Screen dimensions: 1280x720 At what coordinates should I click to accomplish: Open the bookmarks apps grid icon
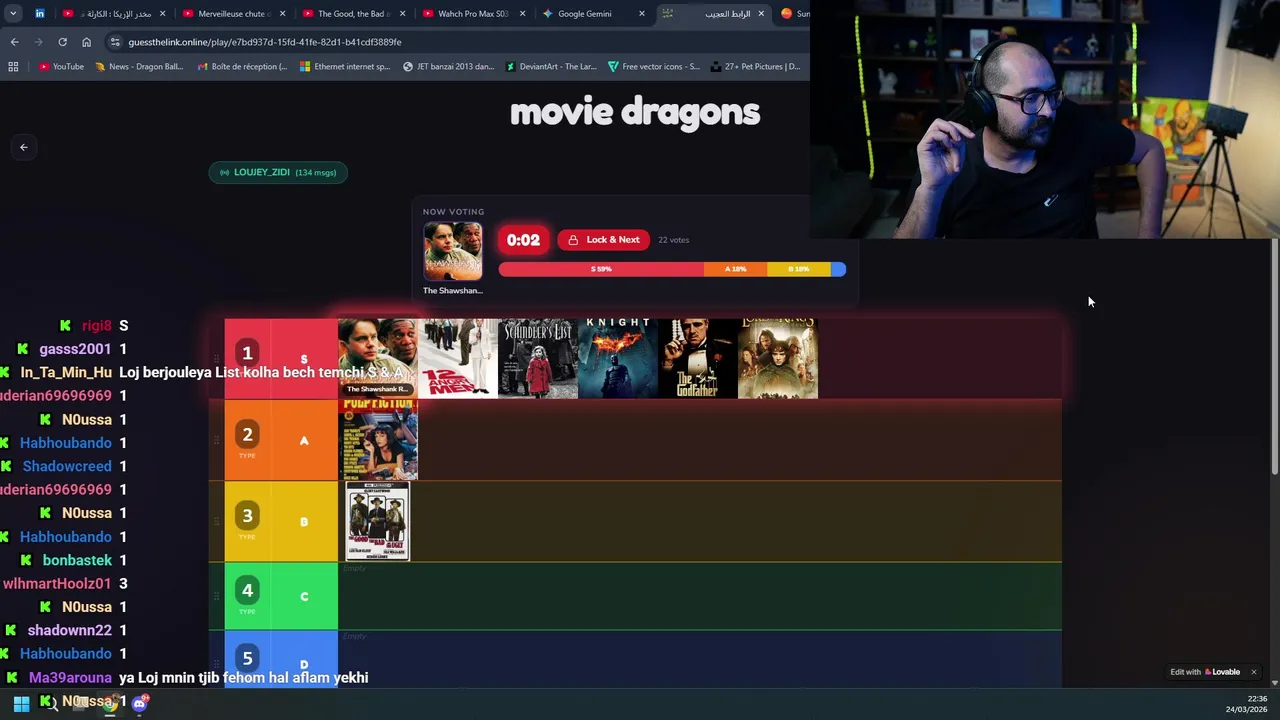click(x=13, y=67)
